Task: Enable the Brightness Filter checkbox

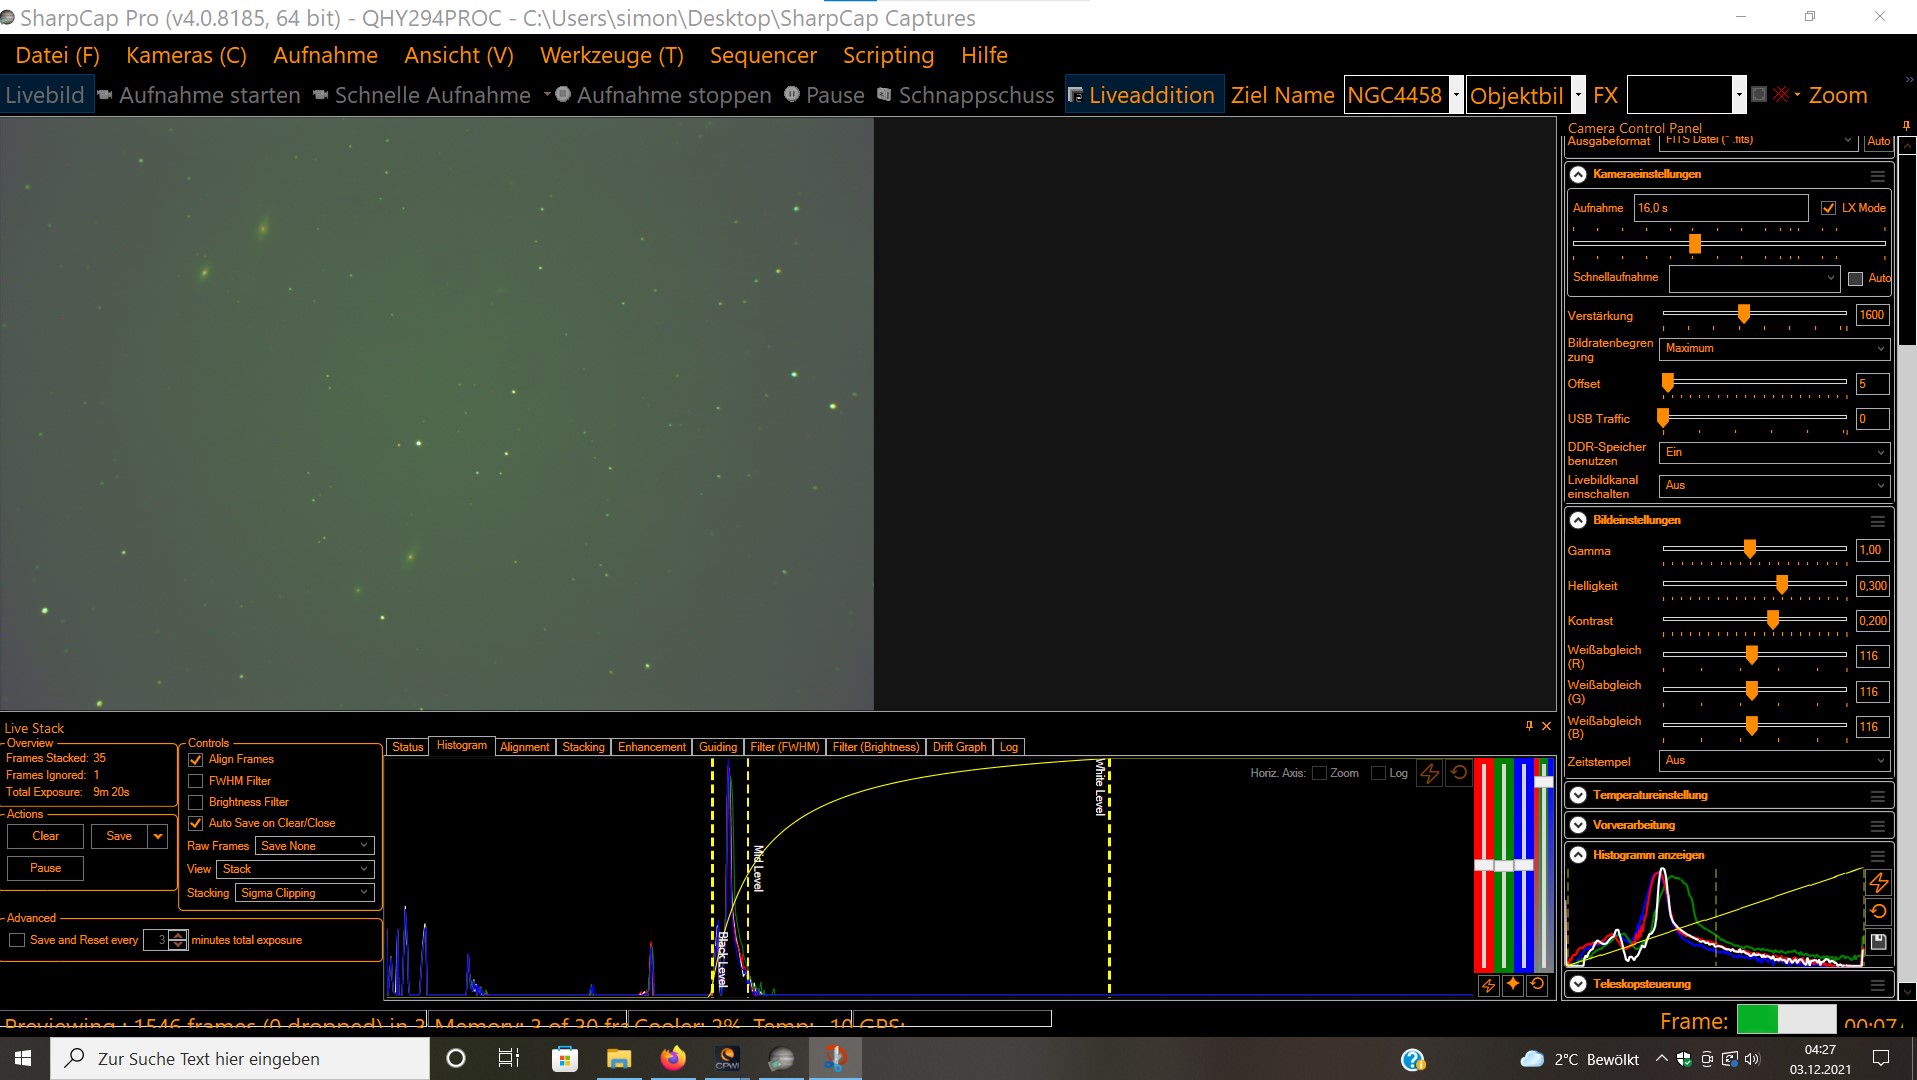Action: point(195,802)
